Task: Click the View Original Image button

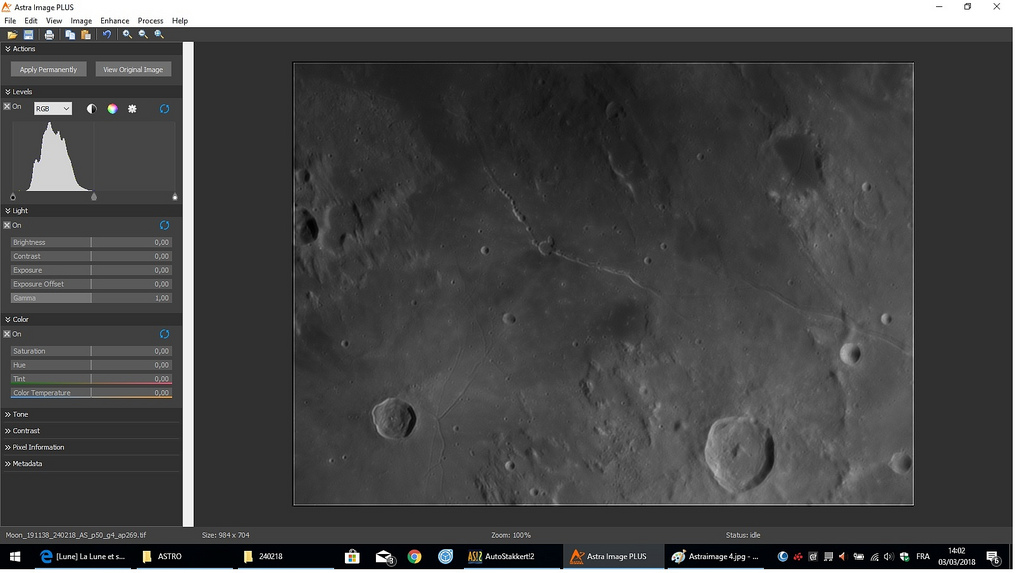Action: 133,69
